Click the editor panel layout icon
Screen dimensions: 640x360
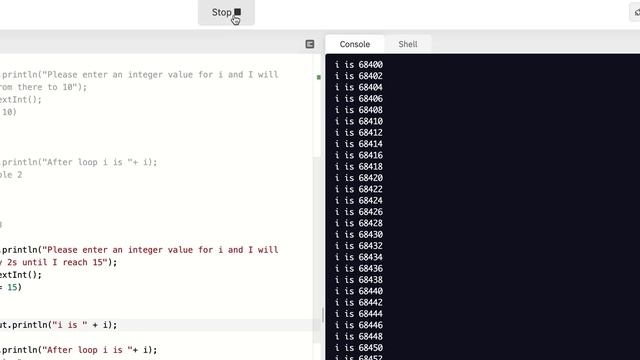pyautogui.click(x=310, y=44)
